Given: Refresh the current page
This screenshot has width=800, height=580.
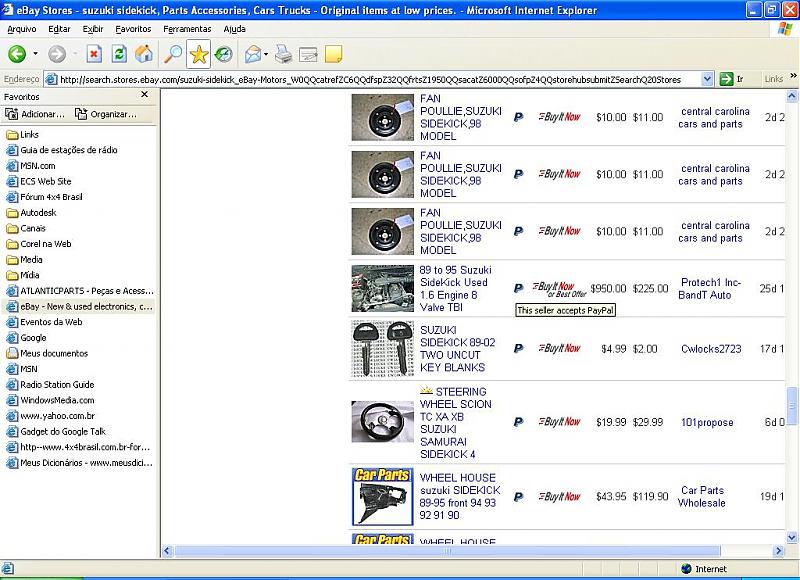Looking at the screenshot, I should point(119,54).
